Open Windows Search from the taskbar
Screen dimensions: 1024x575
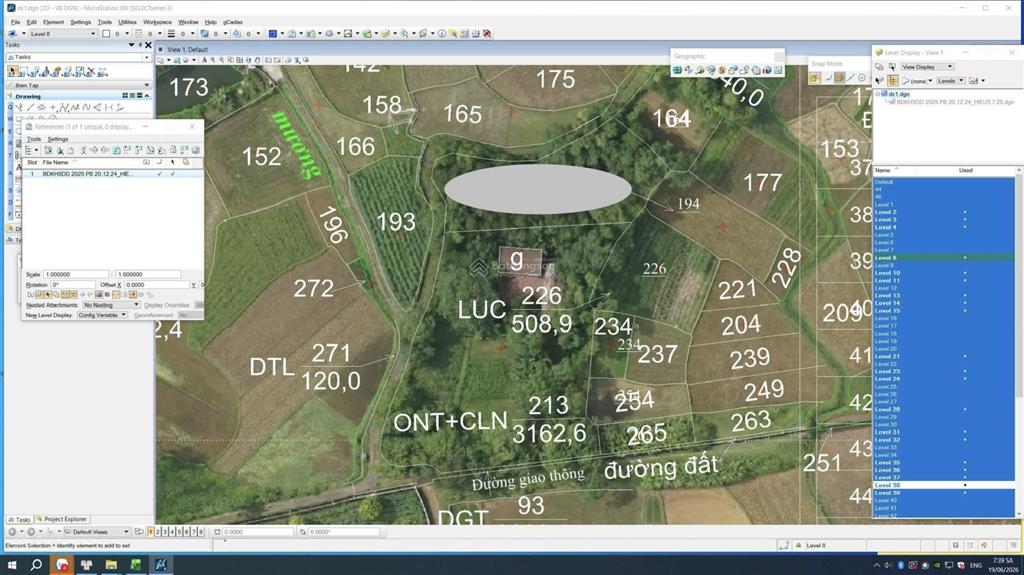37,565
